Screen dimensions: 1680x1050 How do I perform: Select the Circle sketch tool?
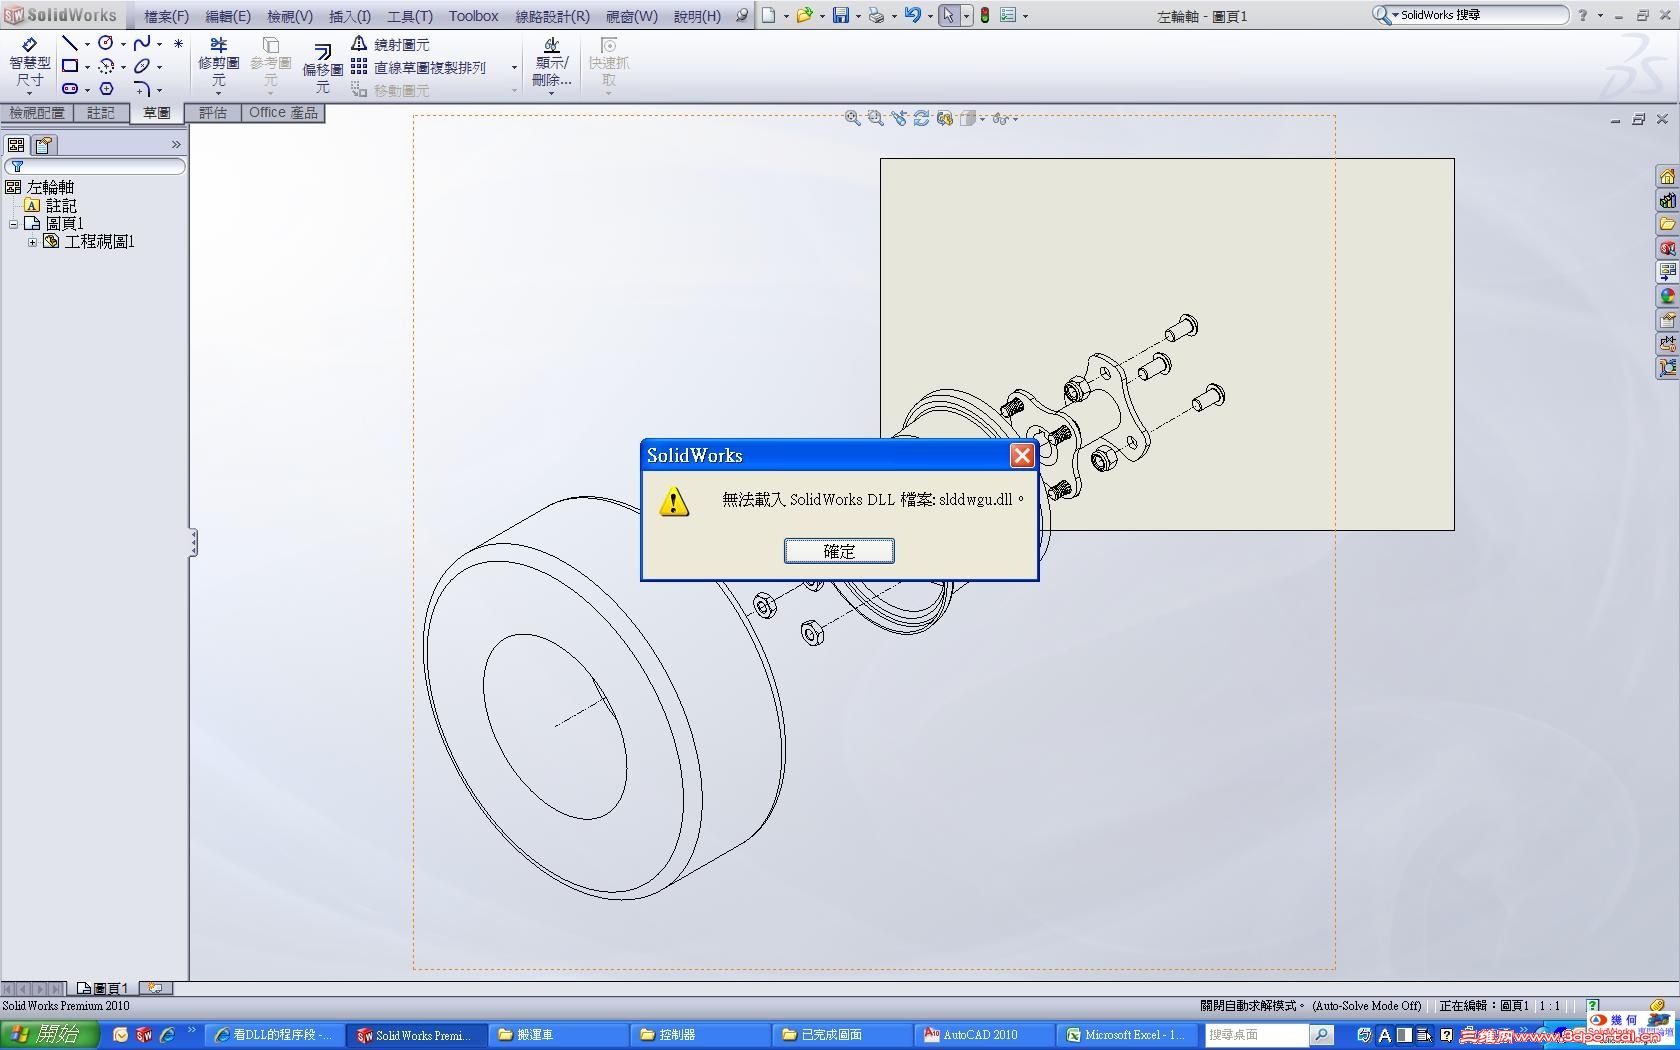pos(105,43)
